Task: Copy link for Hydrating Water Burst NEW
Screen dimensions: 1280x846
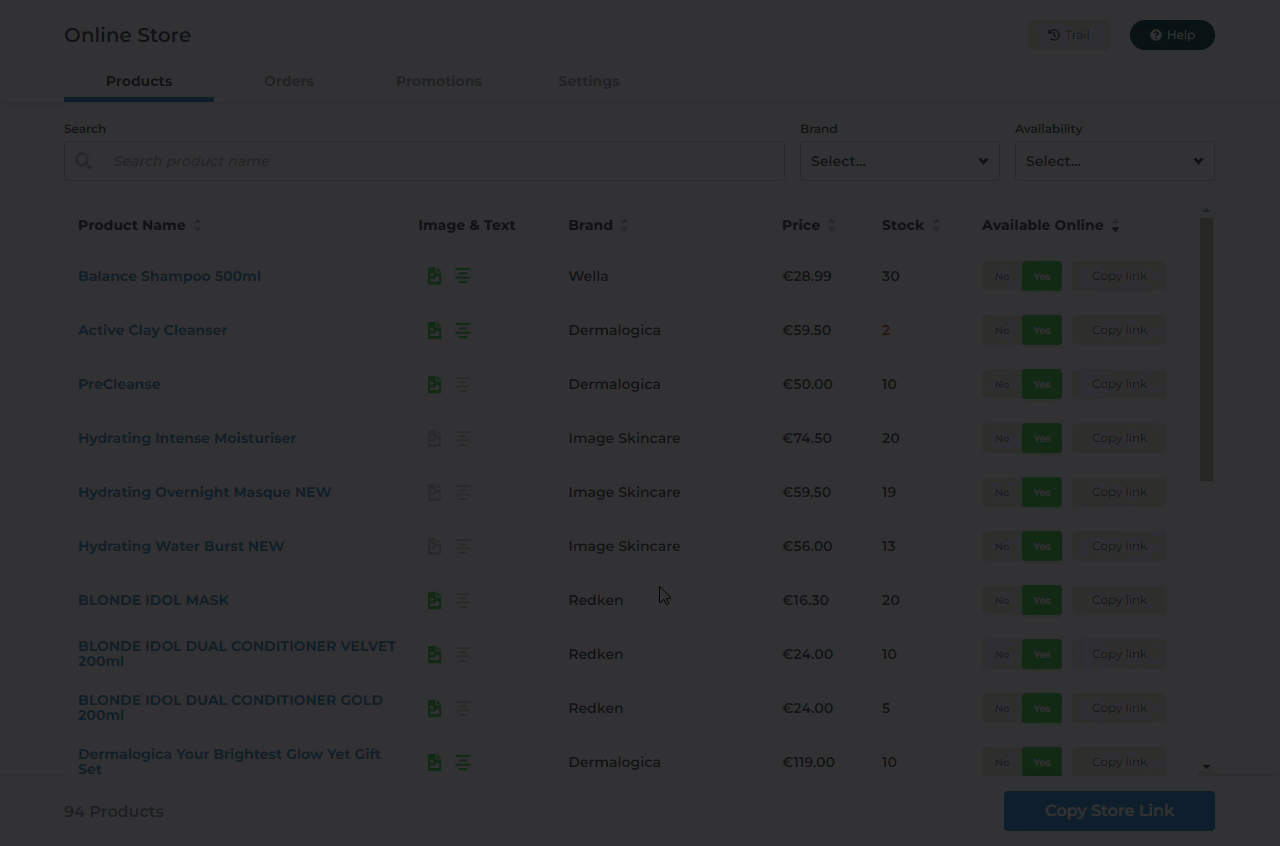Action: coord(1119,546)
